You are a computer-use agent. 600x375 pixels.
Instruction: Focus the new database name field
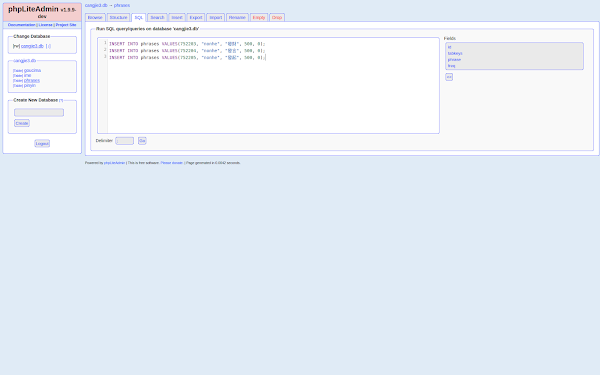point(39,112)
